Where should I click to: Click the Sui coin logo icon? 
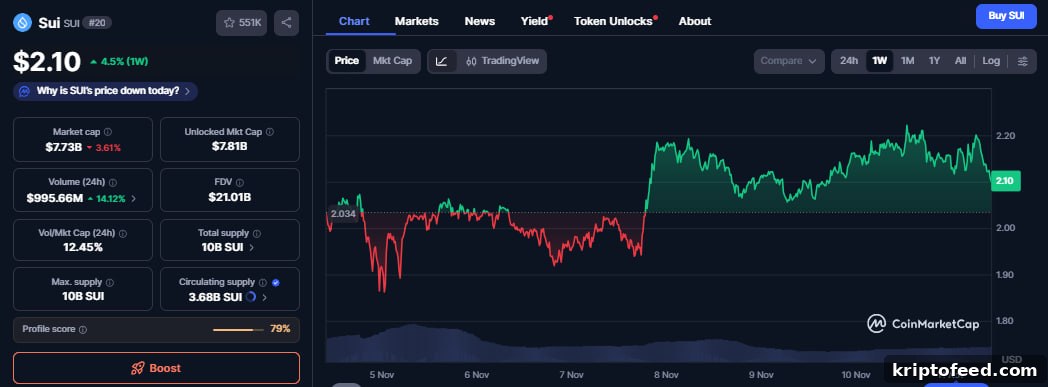(x=23, y=23)
